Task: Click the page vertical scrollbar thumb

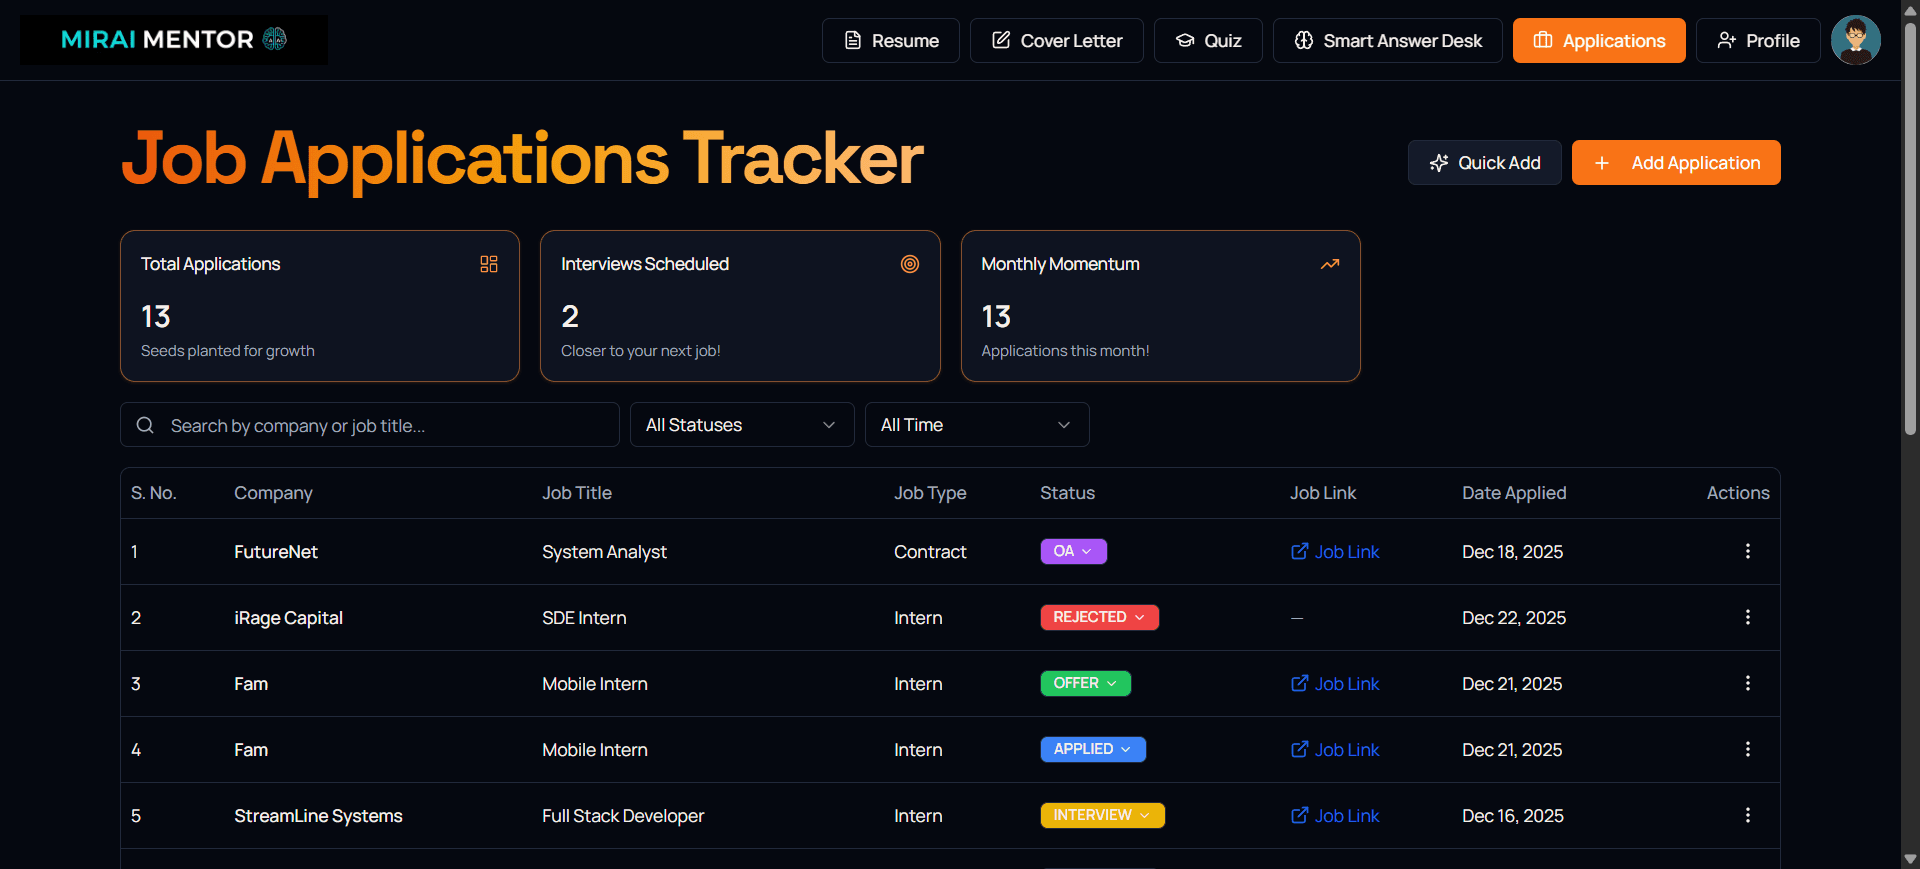Action: tap(1910, 228)
